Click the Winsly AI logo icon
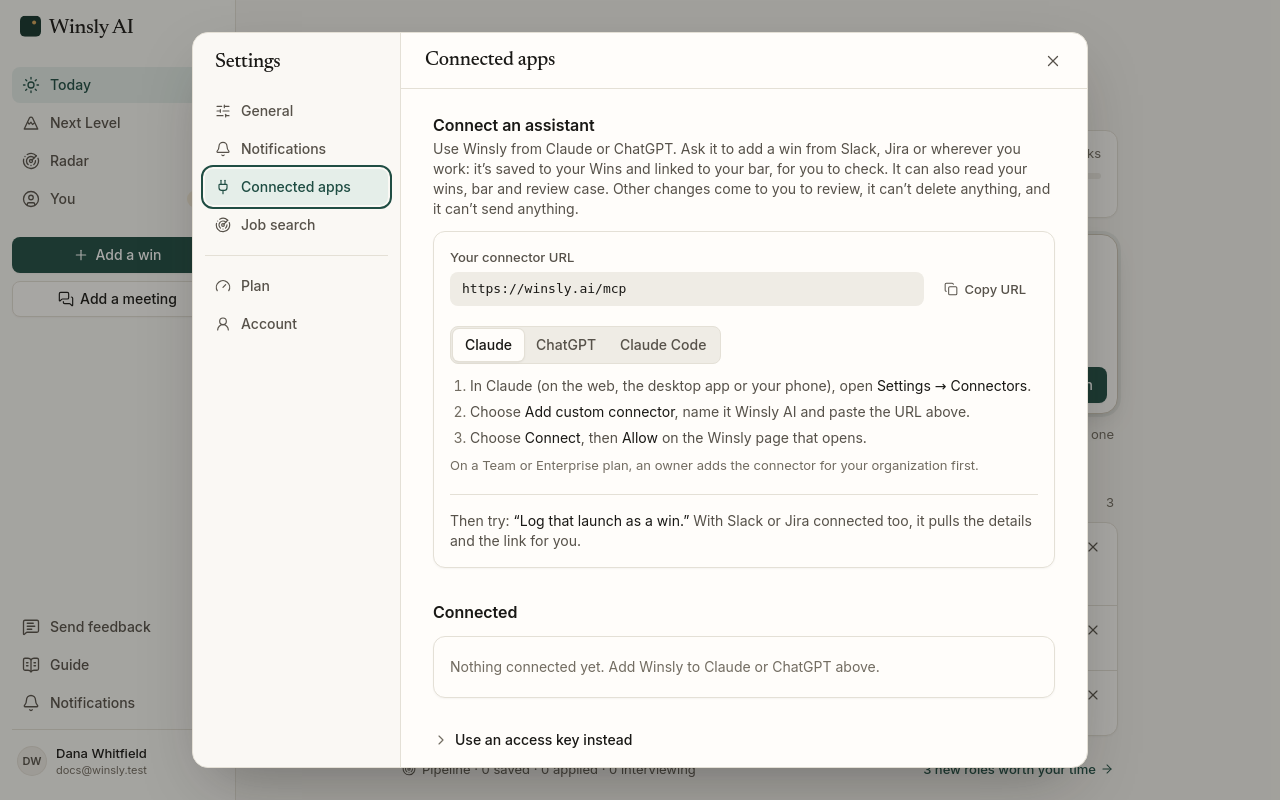 pyautogui.click(x=31, y=26)
